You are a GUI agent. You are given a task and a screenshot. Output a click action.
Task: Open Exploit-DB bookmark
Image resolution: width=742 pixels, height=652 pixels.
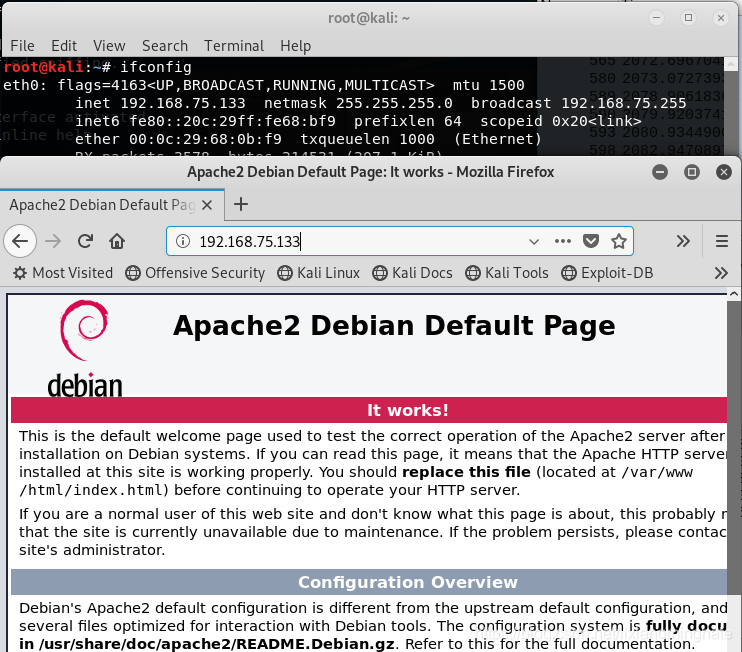pyautogui.click(x=607, y=273)
